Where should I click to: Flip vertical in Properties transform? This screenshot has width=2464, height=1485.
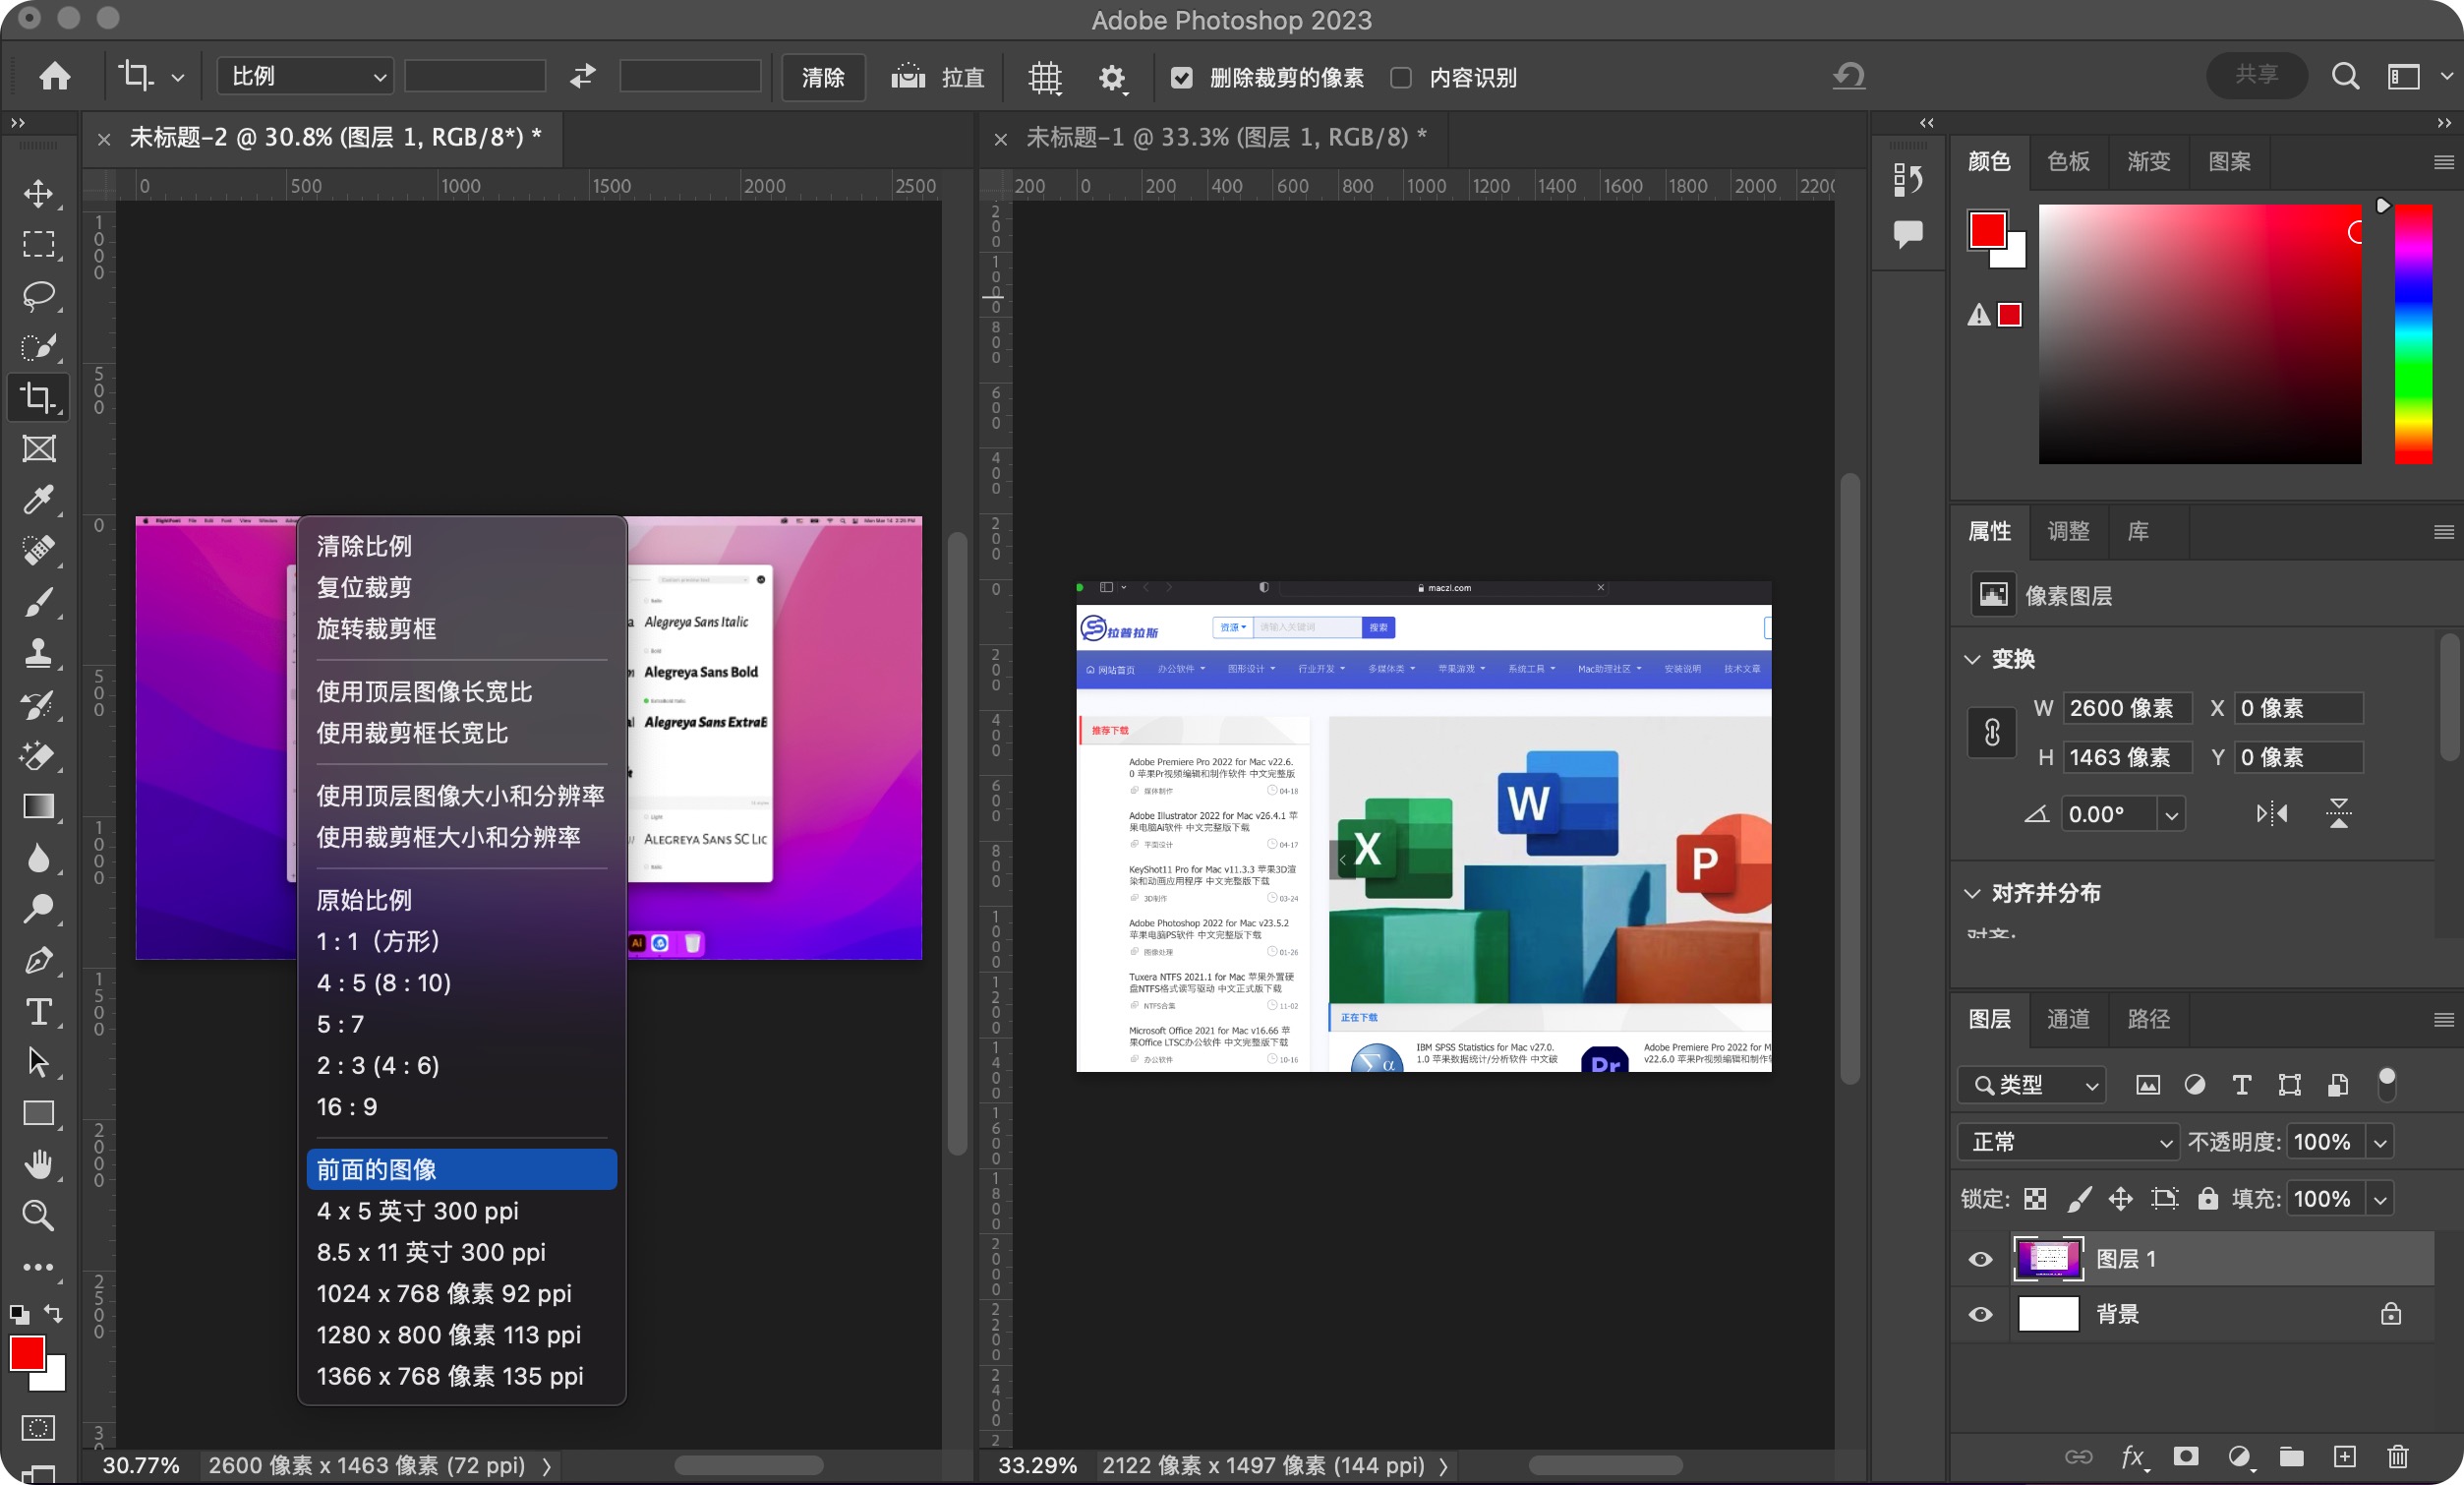coord(2338,813)
